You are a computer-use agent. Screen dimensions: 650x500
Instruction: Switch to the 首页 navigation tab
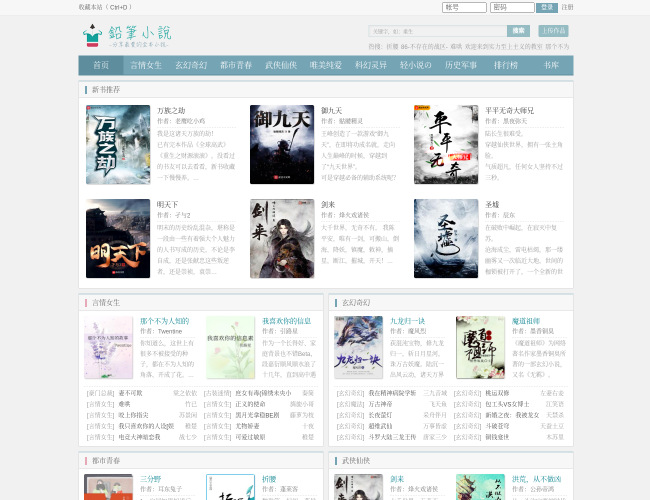tap(101, 65)
